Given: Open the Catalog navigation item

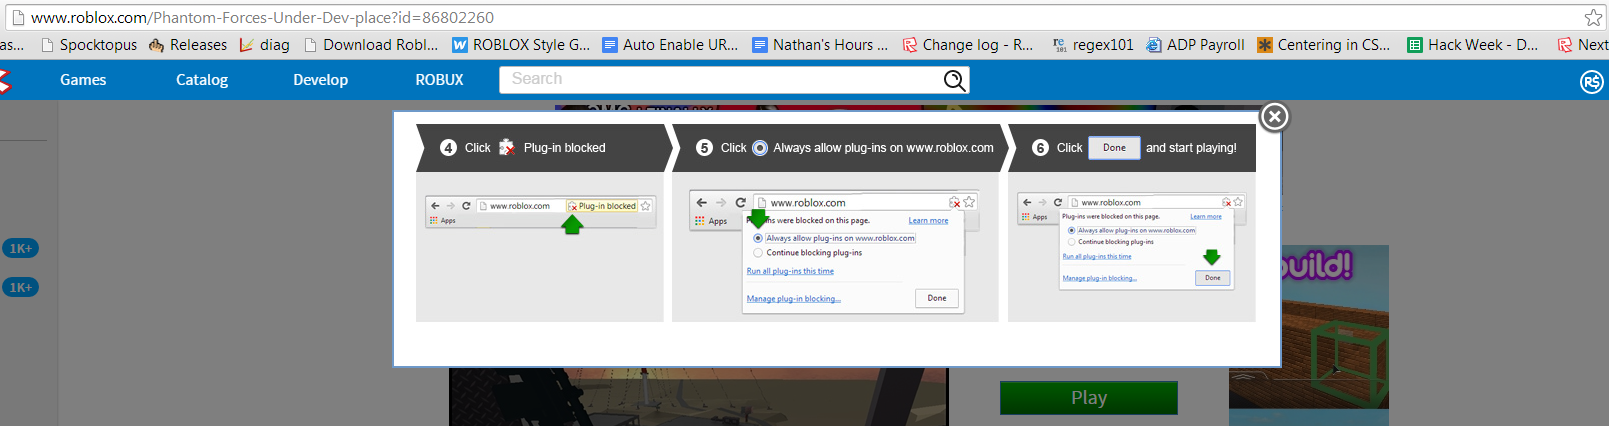Looking at the screenshot, I should coord(202,80).
